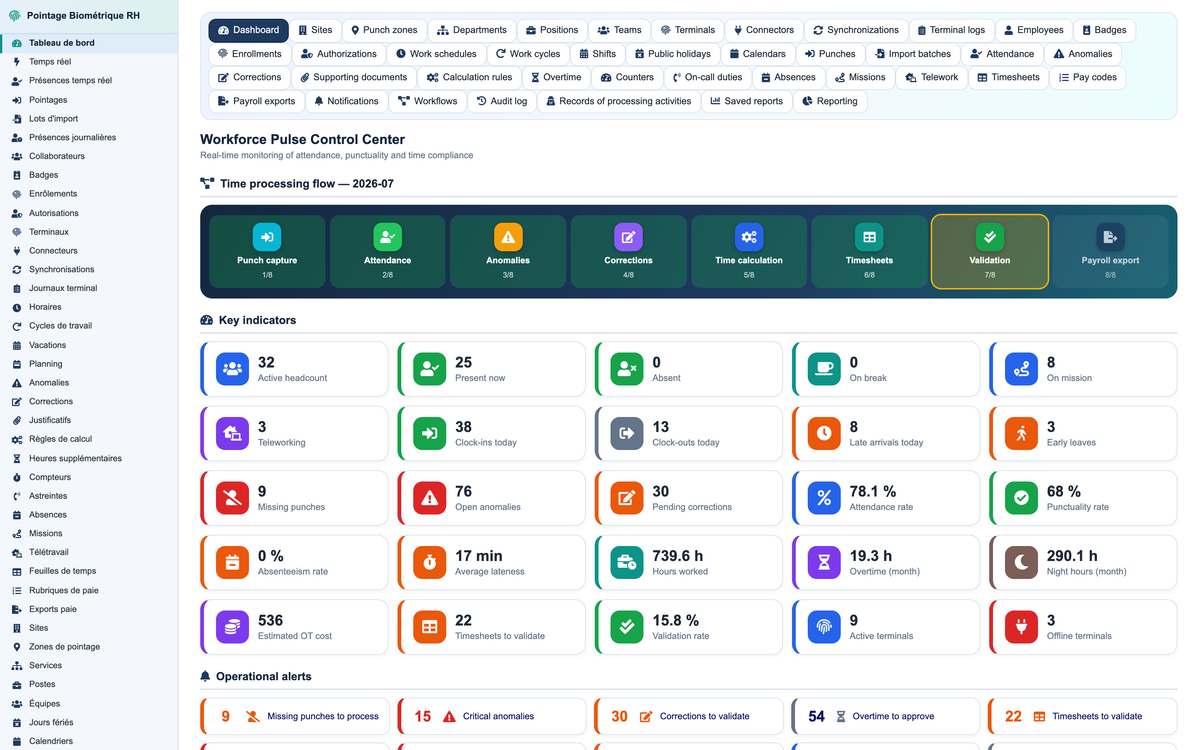Open the Dashboard tab

(248, 30)
